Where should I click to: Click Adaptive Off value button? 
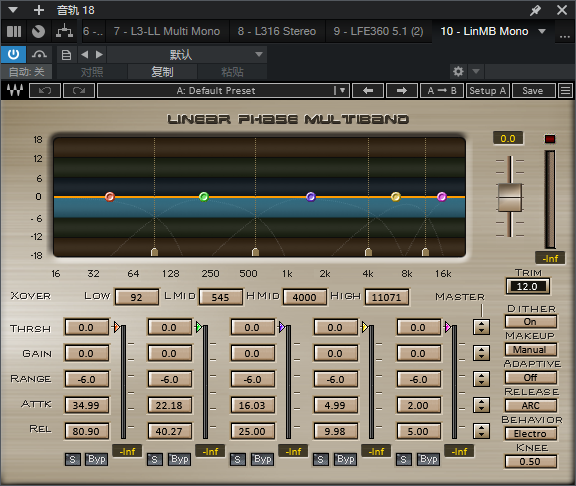[x=530, y=377]
